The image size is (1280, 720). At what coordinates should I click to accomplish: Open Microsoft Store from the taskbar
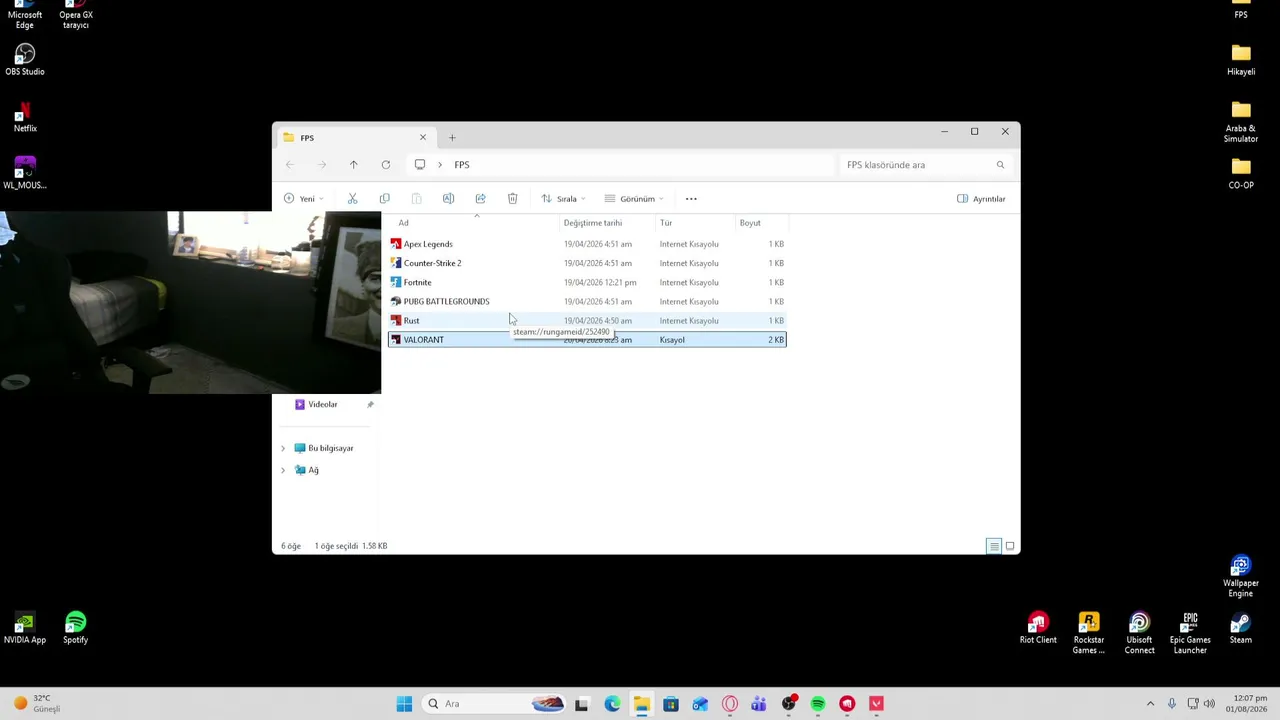tap(671, 704)
